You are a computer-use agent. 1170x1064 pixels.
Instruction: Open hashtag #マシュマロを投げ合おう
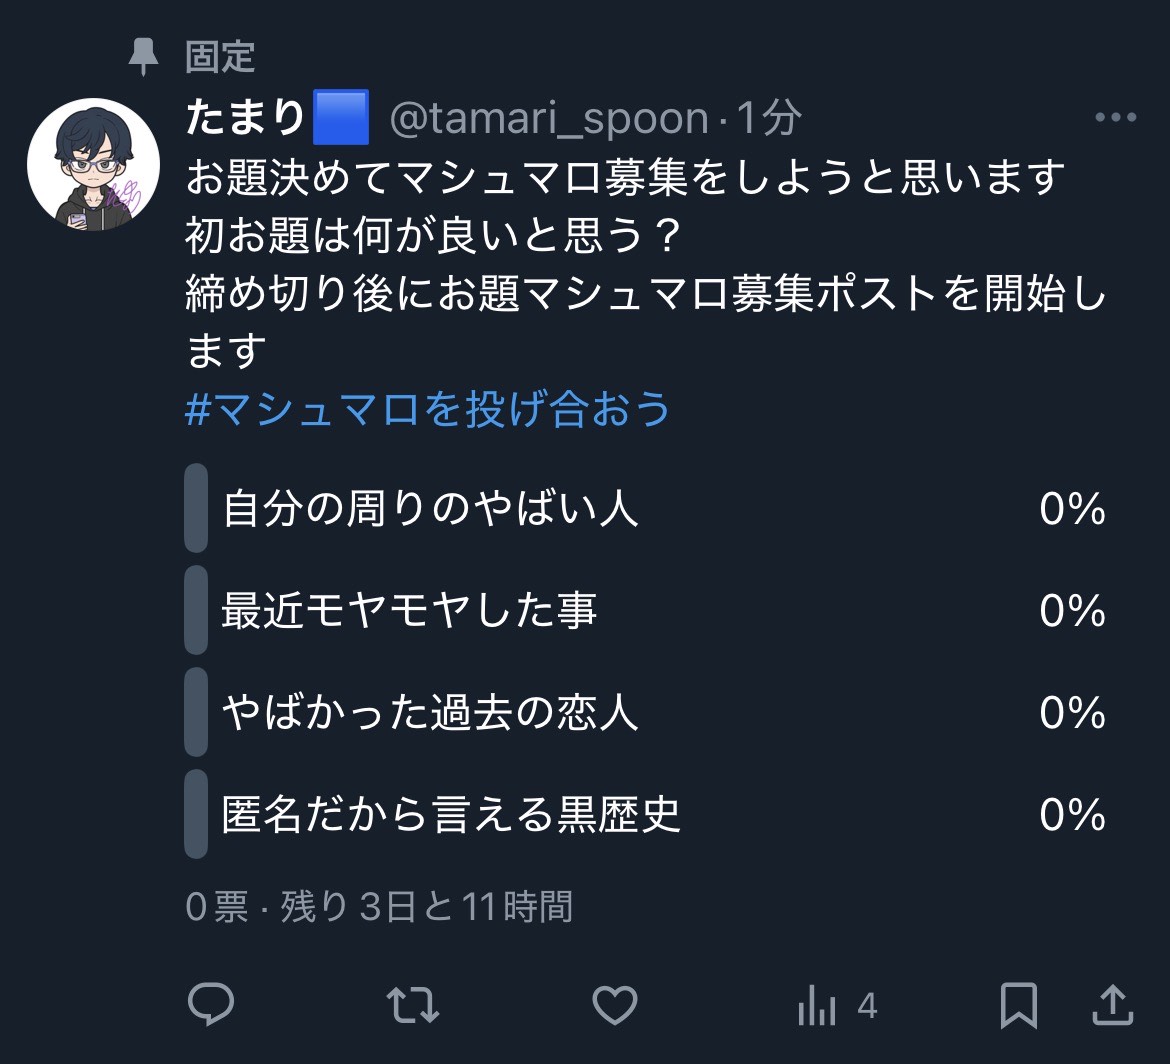pyautogui.click(x=428, y=410)
